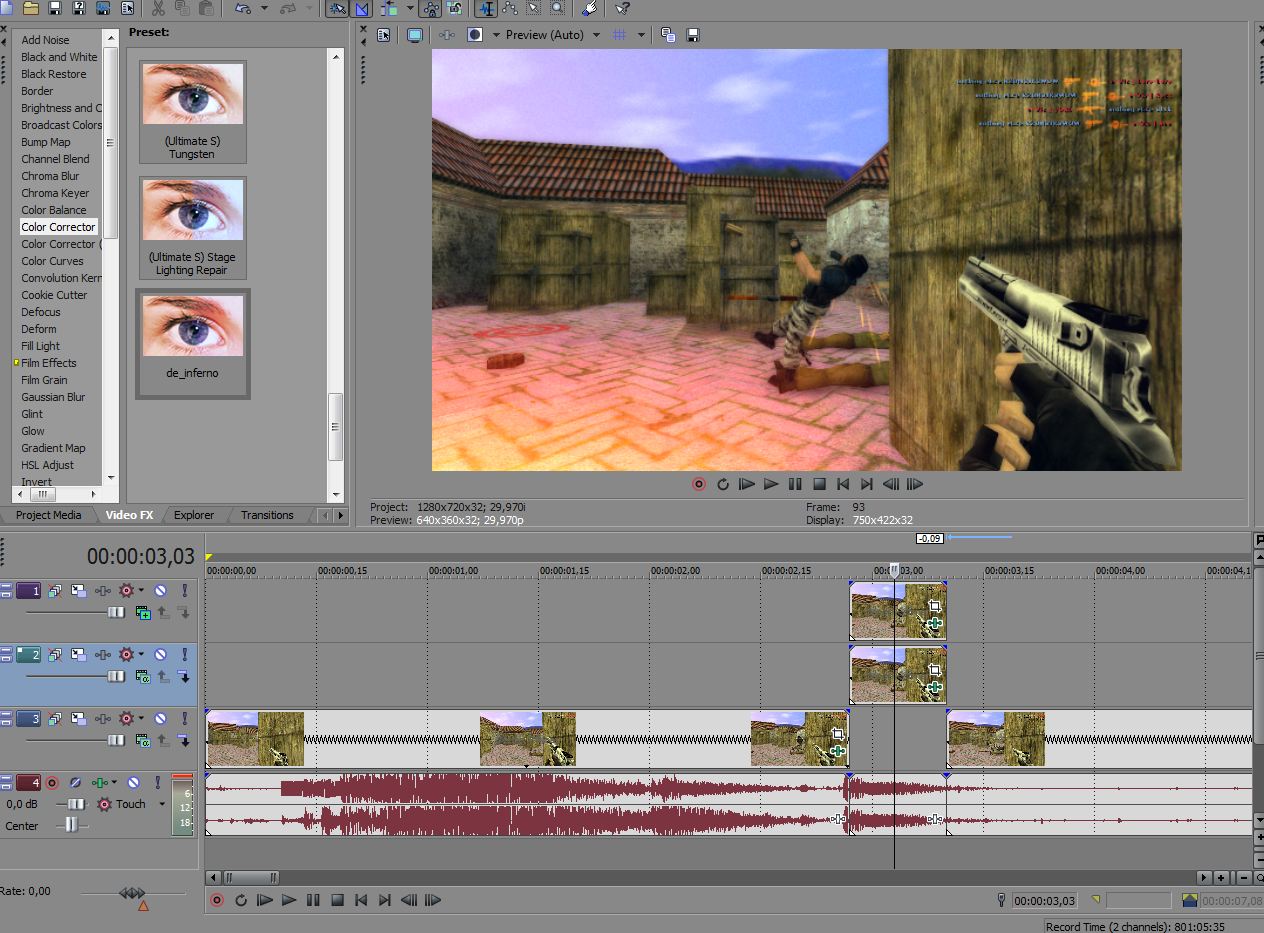1264x933 pixels.
Task: Click Loop Playback in timeline transport
Action: click(241, 900)
